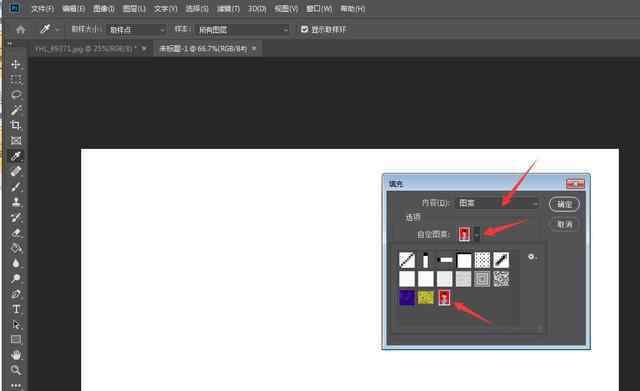Select the Rectangular Marquee tool
Screen dimensions: 640x391
[x=16, y=80]
